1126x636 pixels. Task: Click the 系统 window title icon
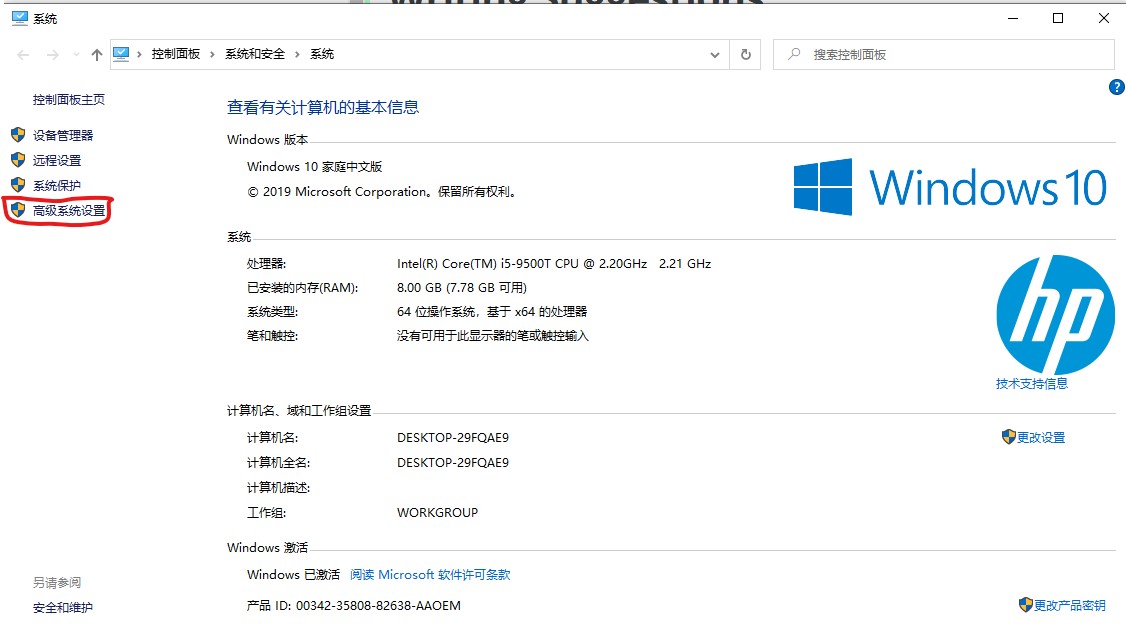tap(19, 18)
